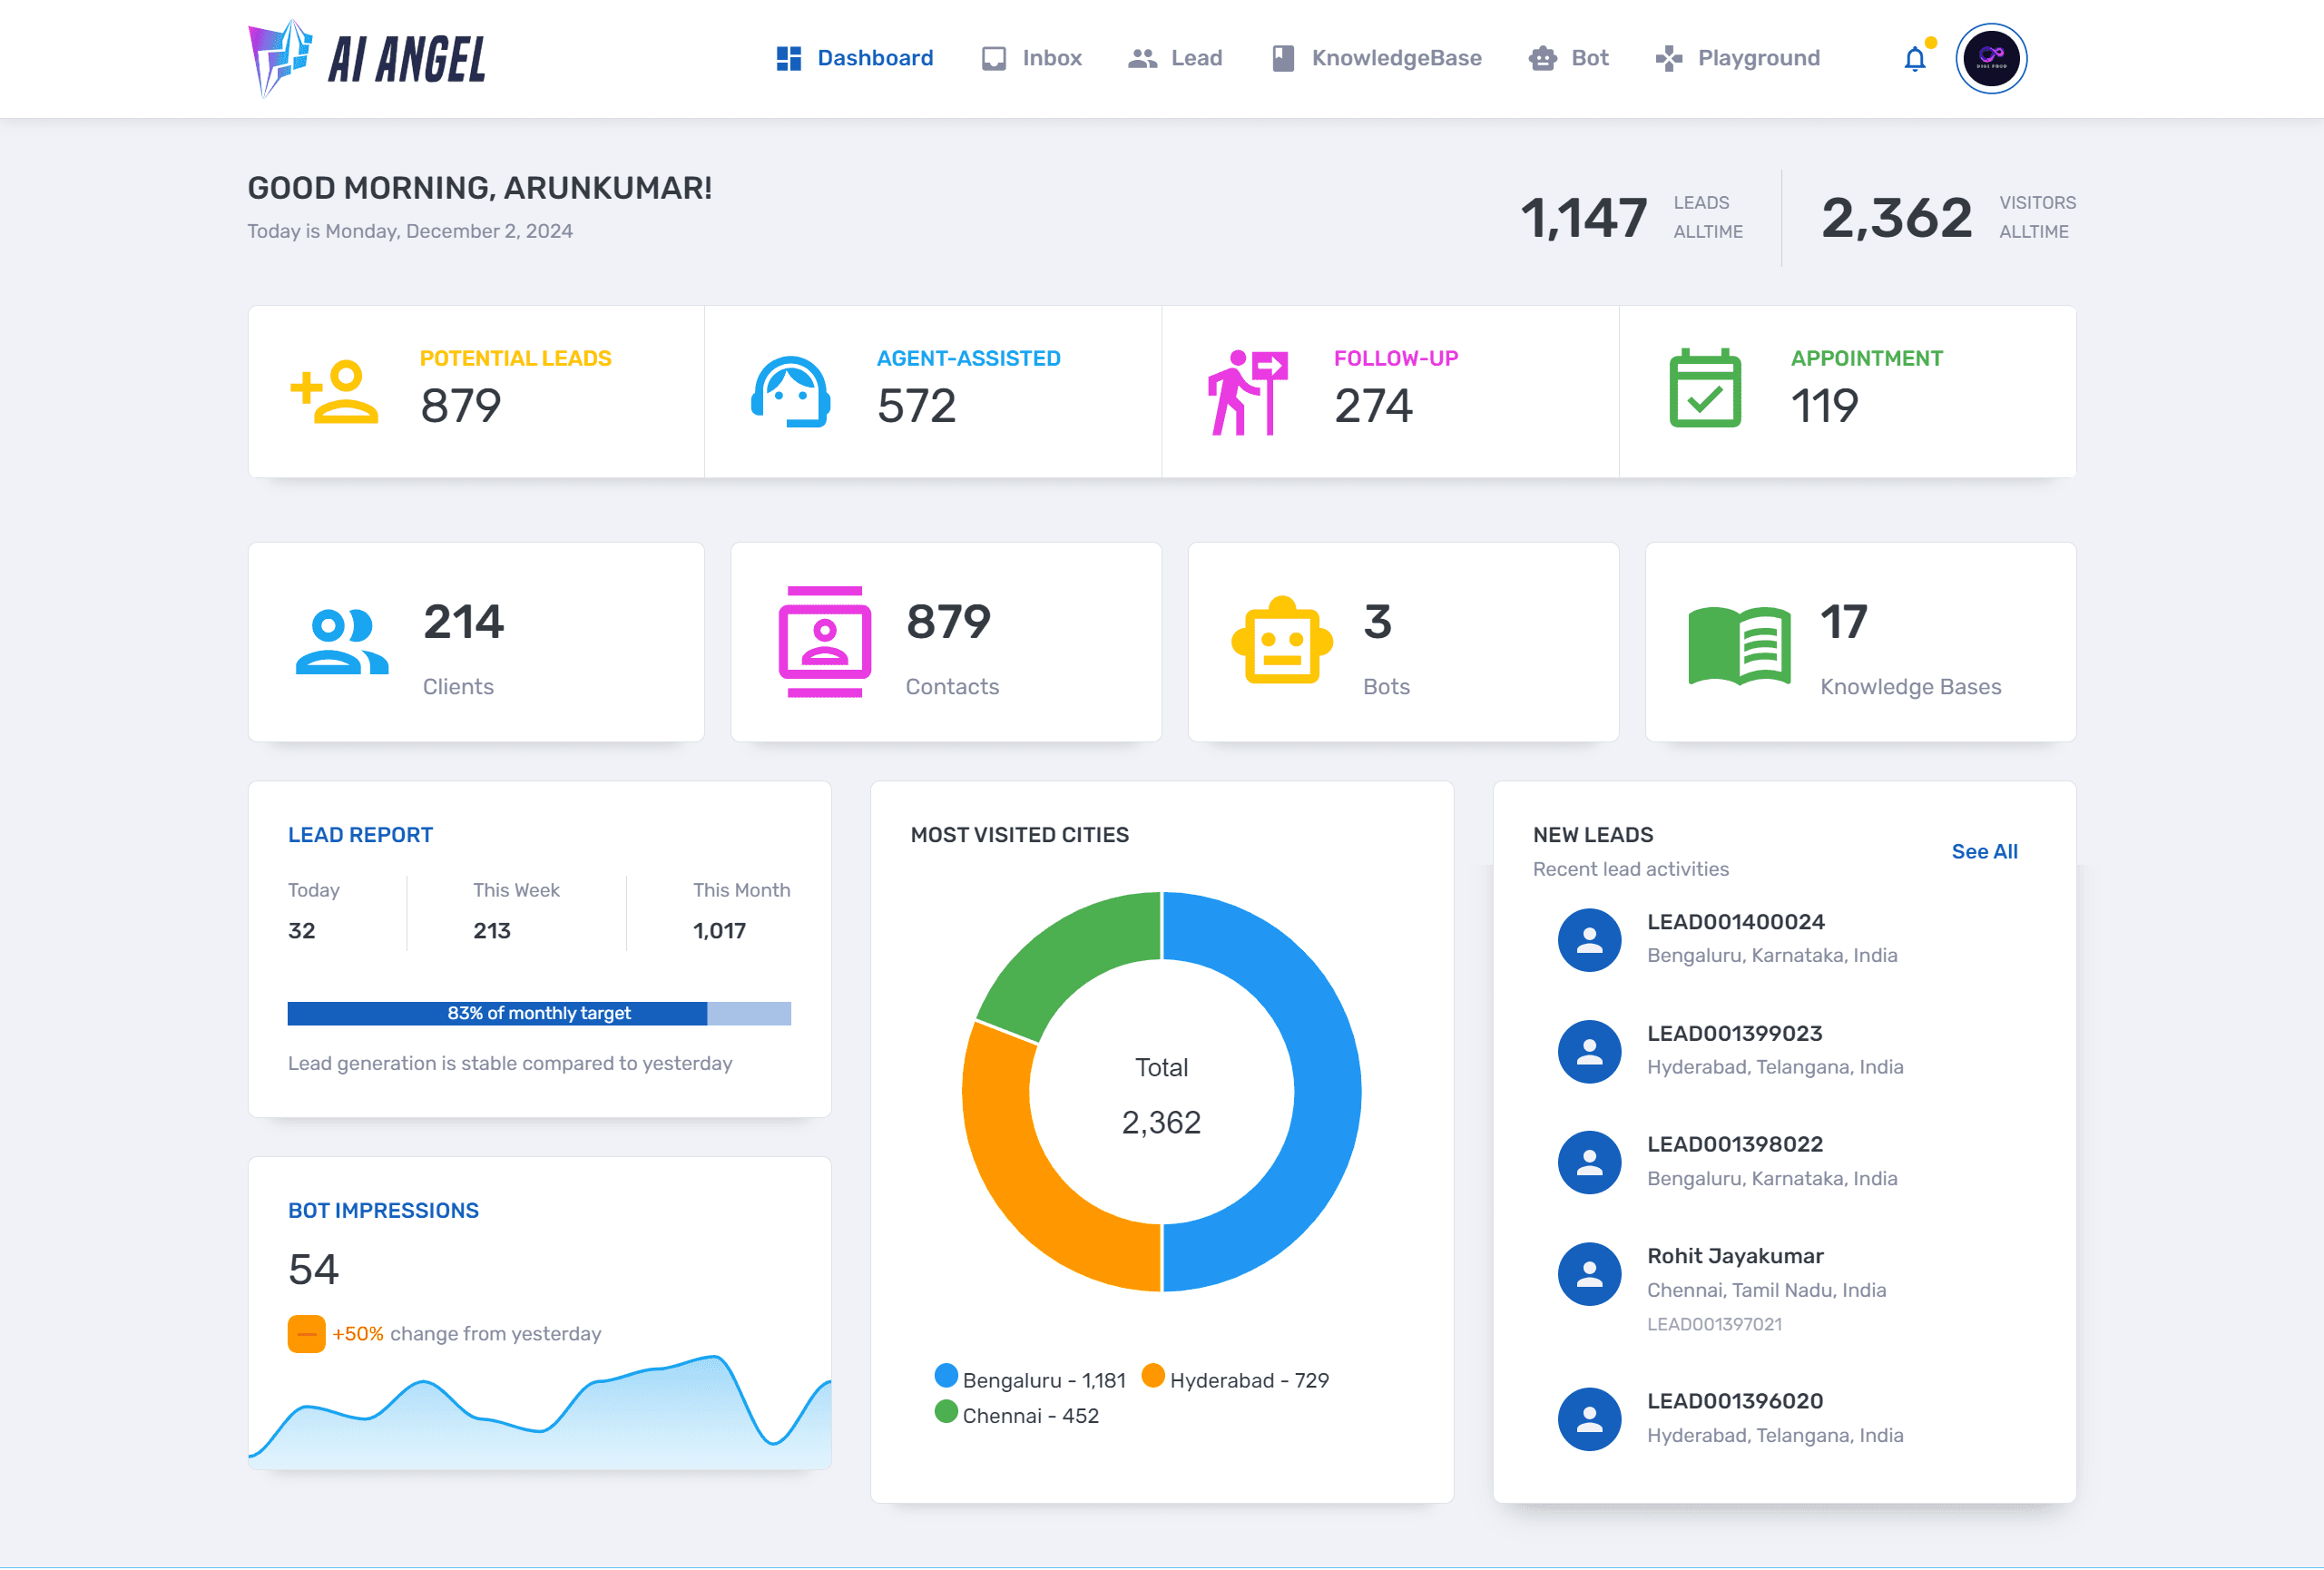Toggle the Bengaluru legend entry in chart
This screenshot has height=1570, width=2324.
[x=1030, y=1380]
